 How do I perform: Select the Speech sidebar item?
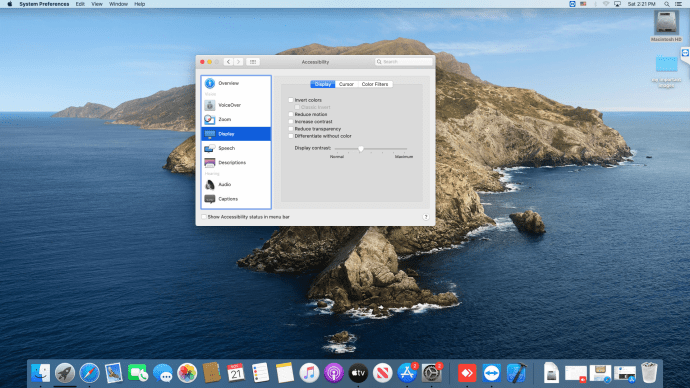pos(236,148)
